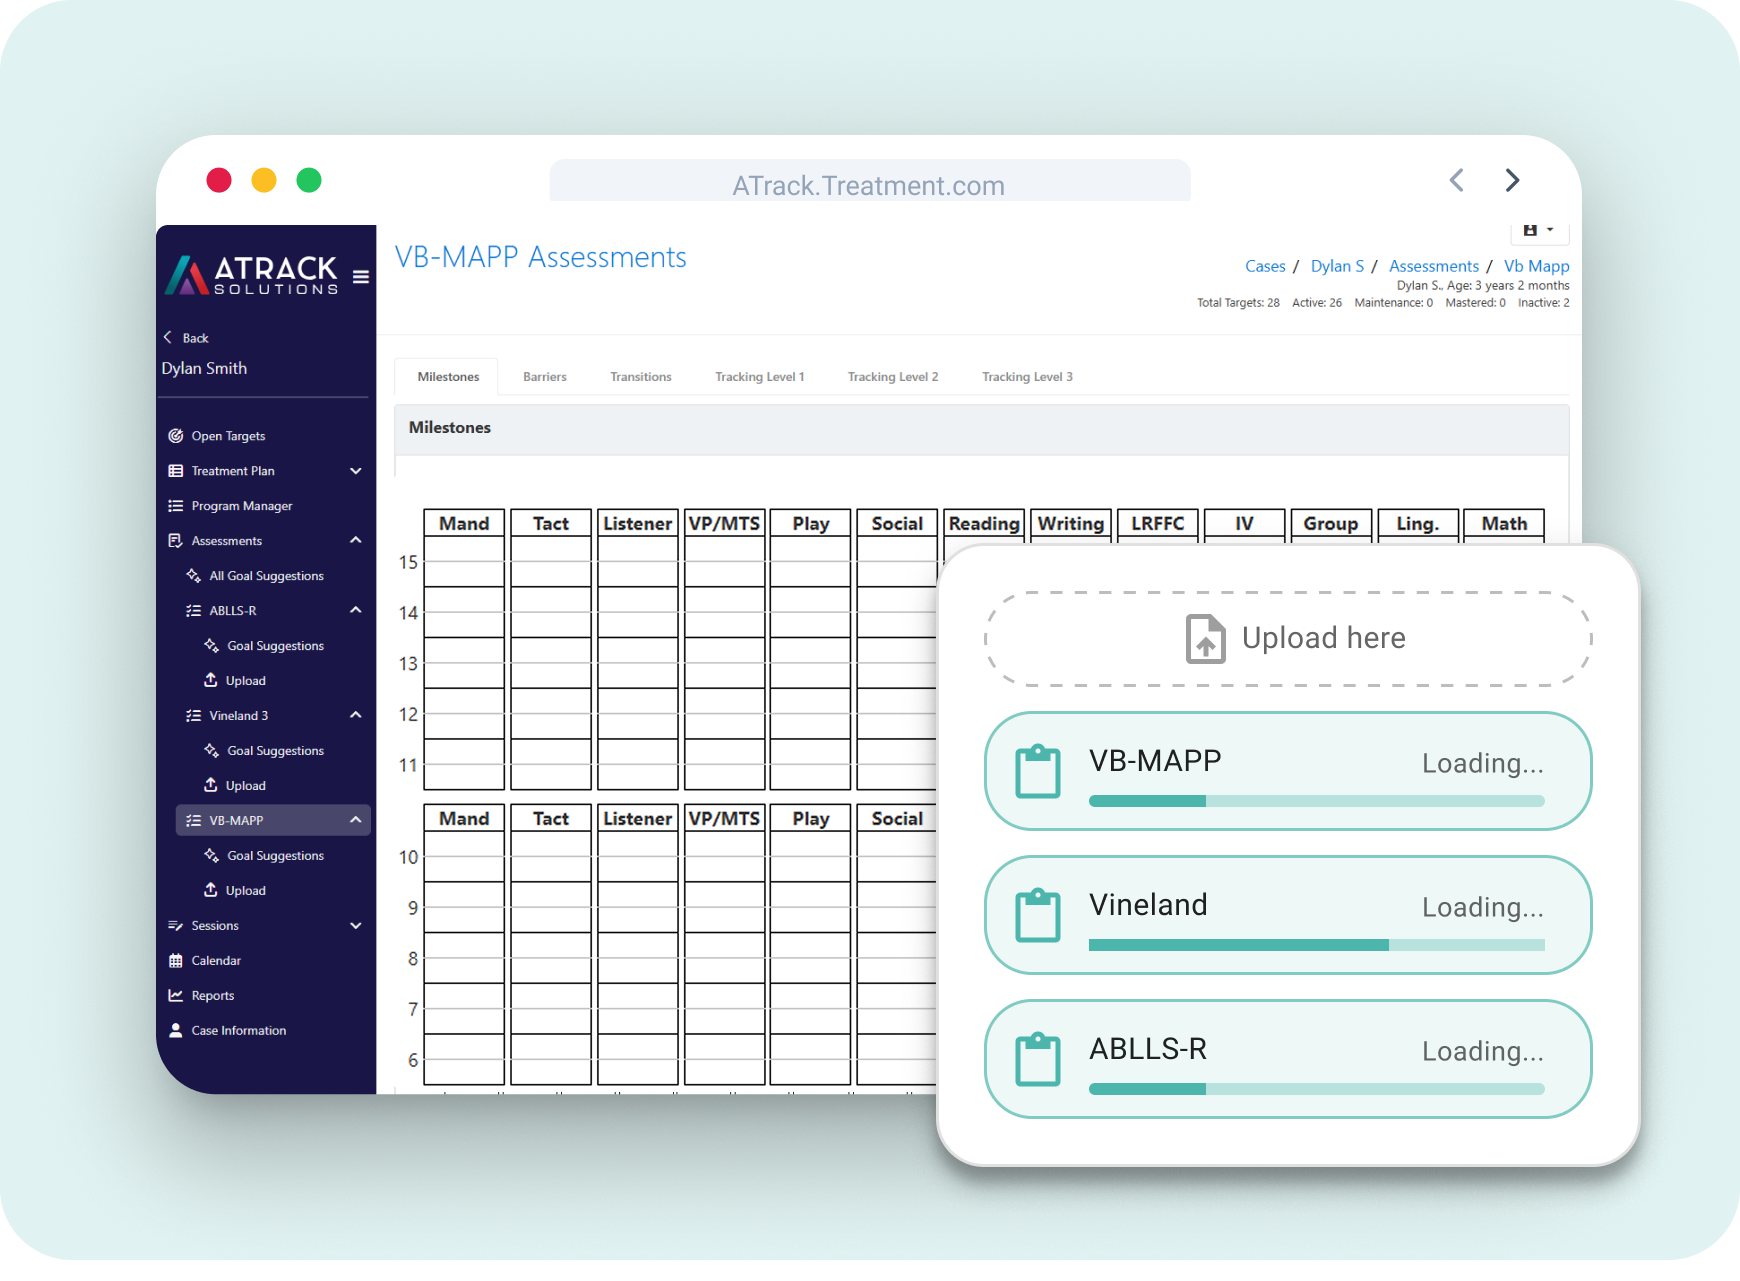Click the VB-MAPP loading progress bar
The height and width of the screenshot is (1281, 1740).
[1316, 801]
